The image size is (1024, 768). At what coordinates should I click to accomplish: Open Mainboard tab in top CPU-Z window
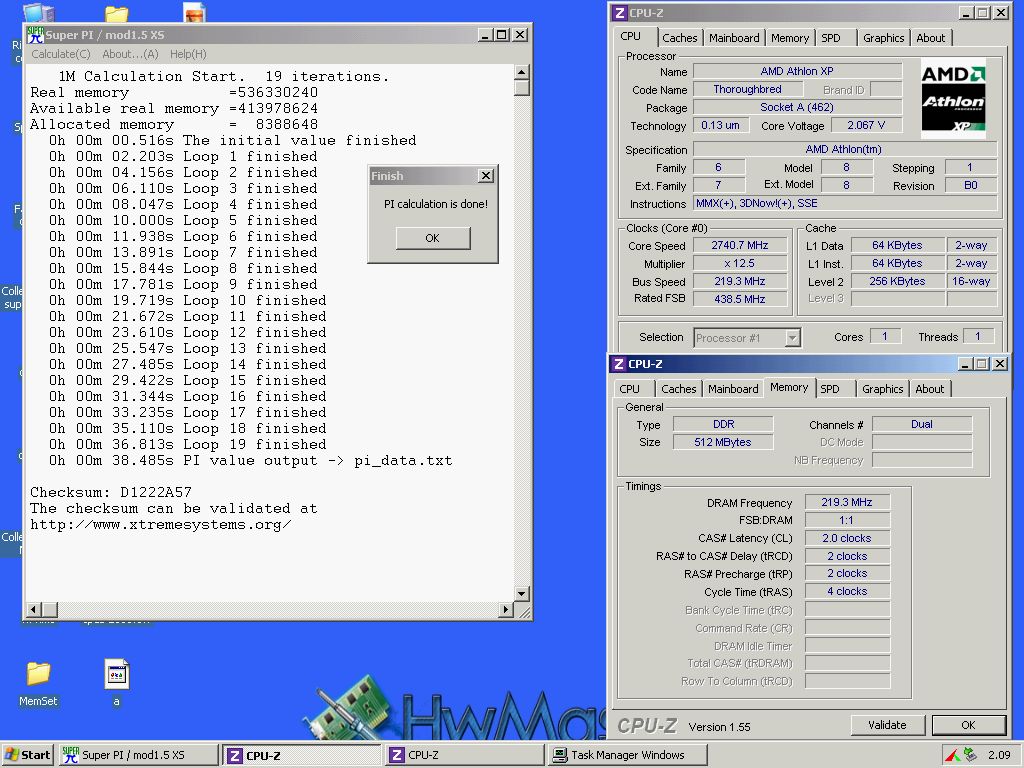click(x=734, y=38)
